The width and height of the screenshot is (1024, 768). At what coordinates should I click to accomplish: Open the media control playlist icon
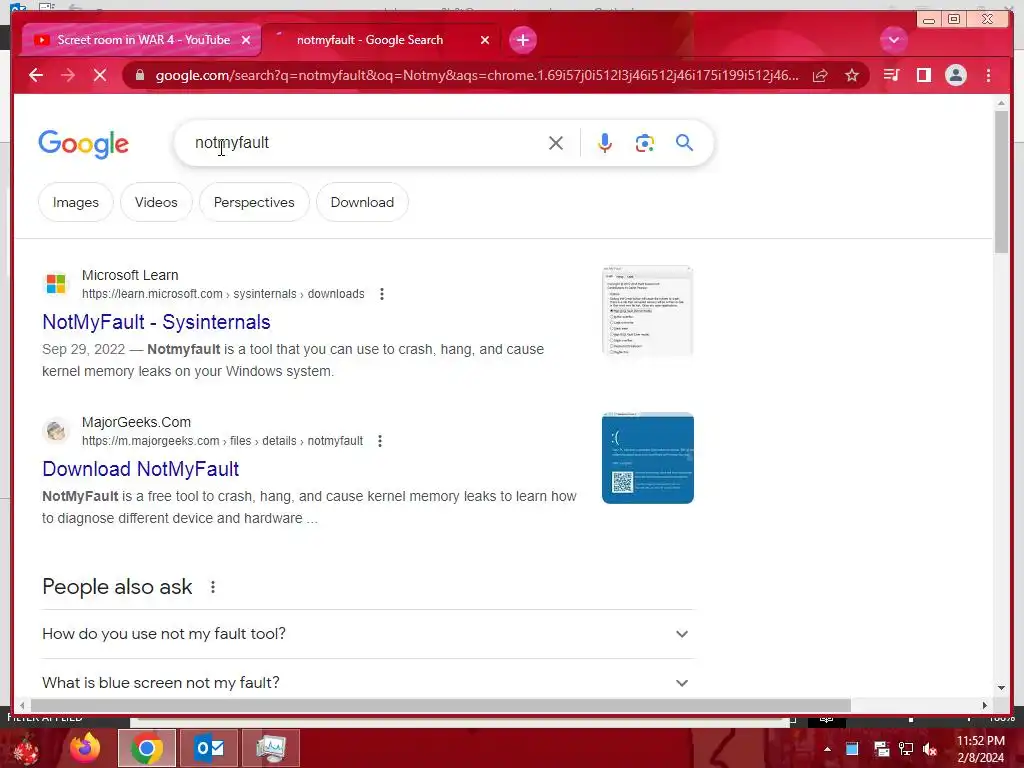(891, 75)
